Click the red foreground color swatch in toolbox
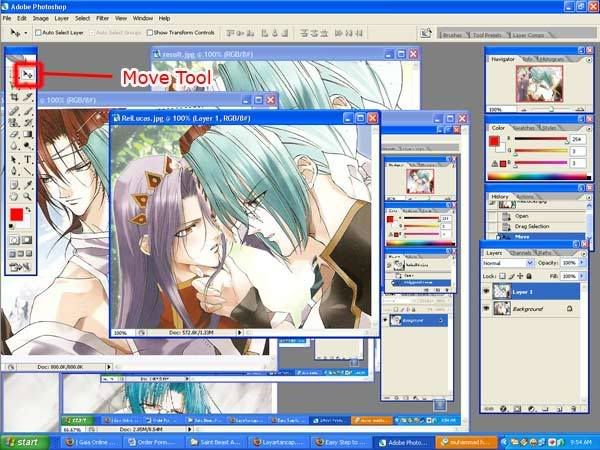The image size is (600, 450). pos(16,215)
